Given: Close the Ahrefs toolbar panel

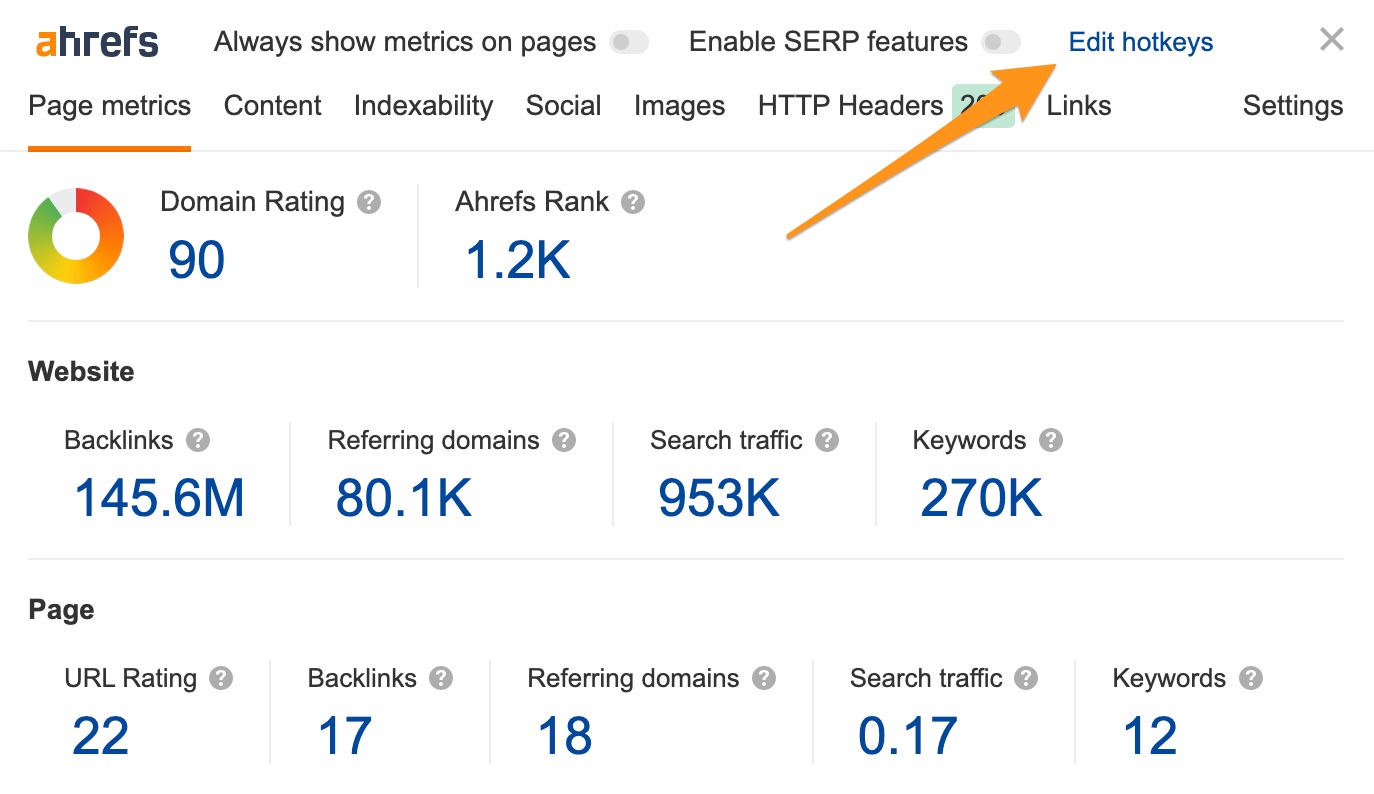Looking at the screenshot, I should pyautogui.click(x=1331, y=40).
